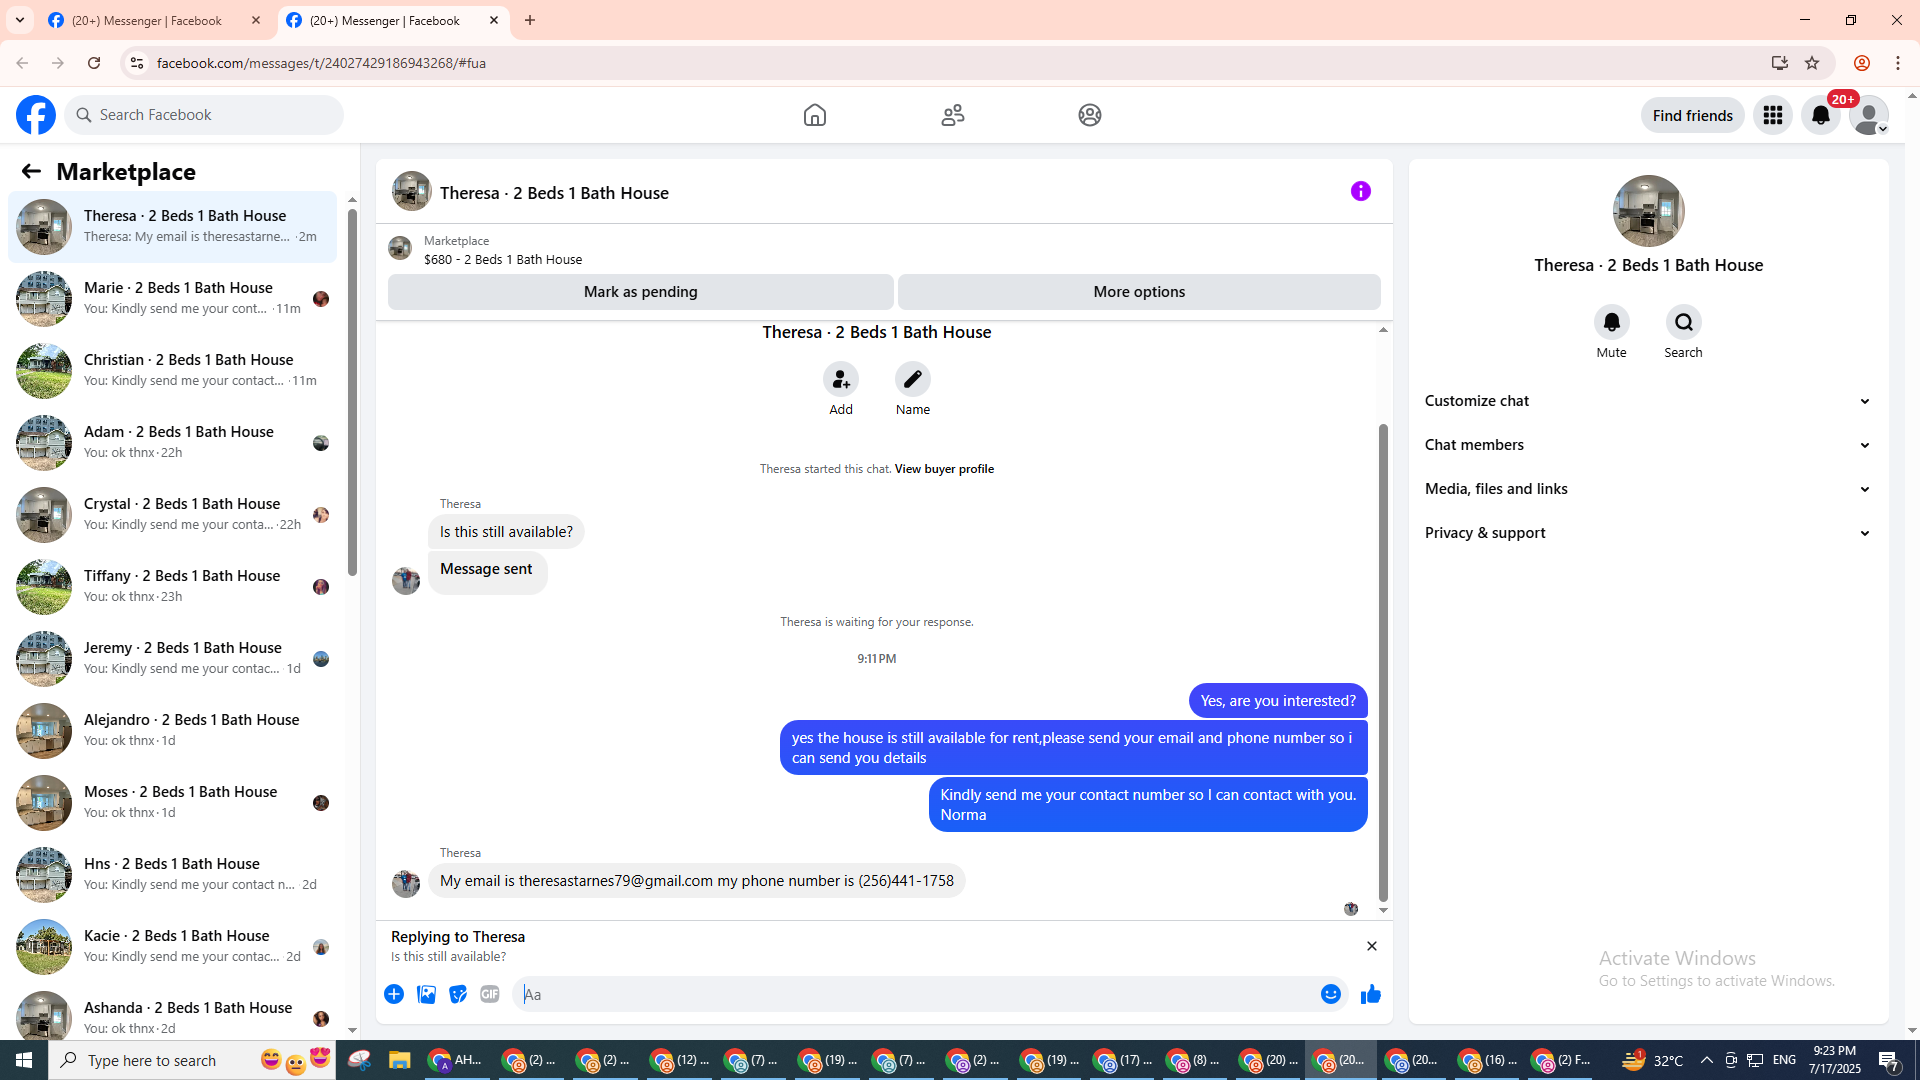This screenshot has width=1920, height=1080.
Task: Close the active Messenger tab
Action: (494, 20)
